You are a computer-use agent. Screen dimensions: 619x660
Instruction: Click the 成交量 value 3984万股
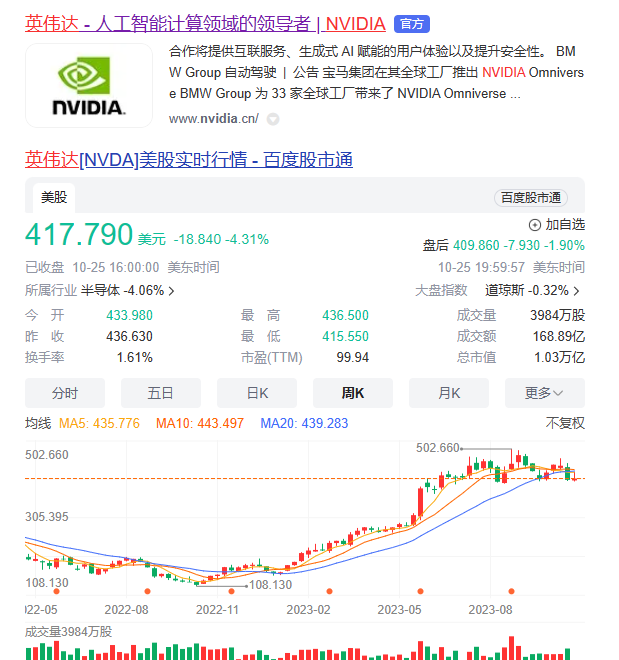(x=558, y=315)
